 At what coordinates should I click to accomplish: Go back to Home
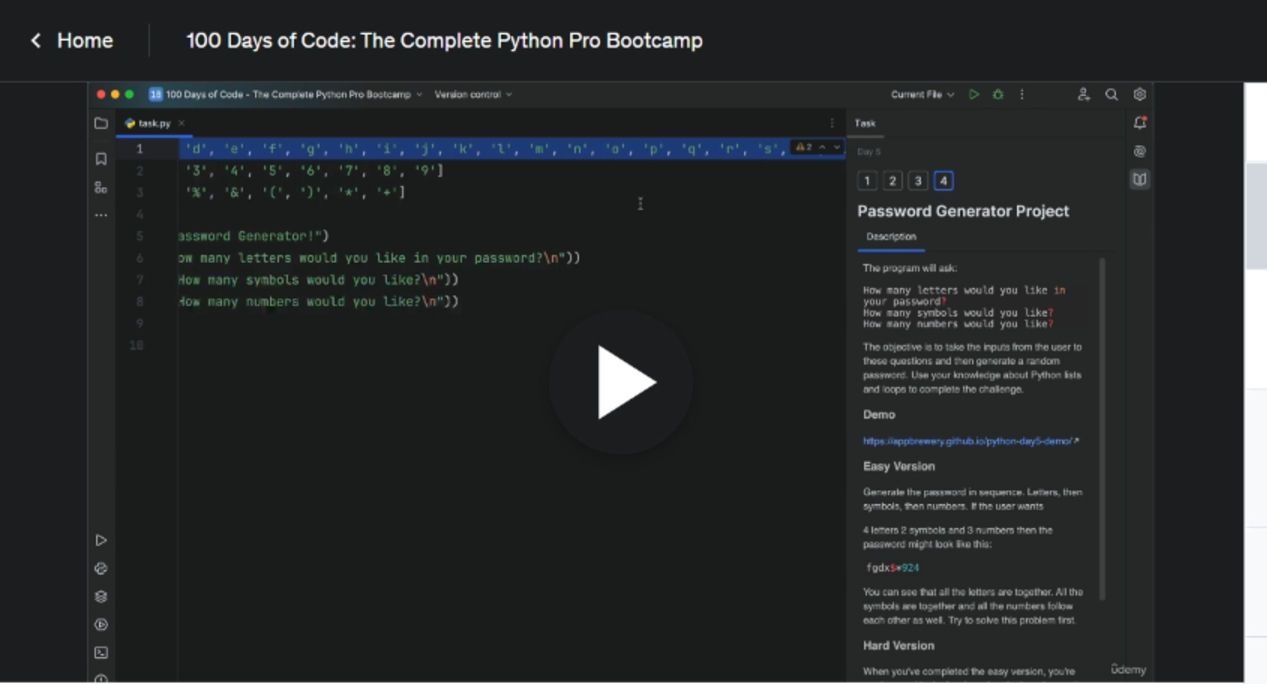pyautogui.click(x=71, y=41)
